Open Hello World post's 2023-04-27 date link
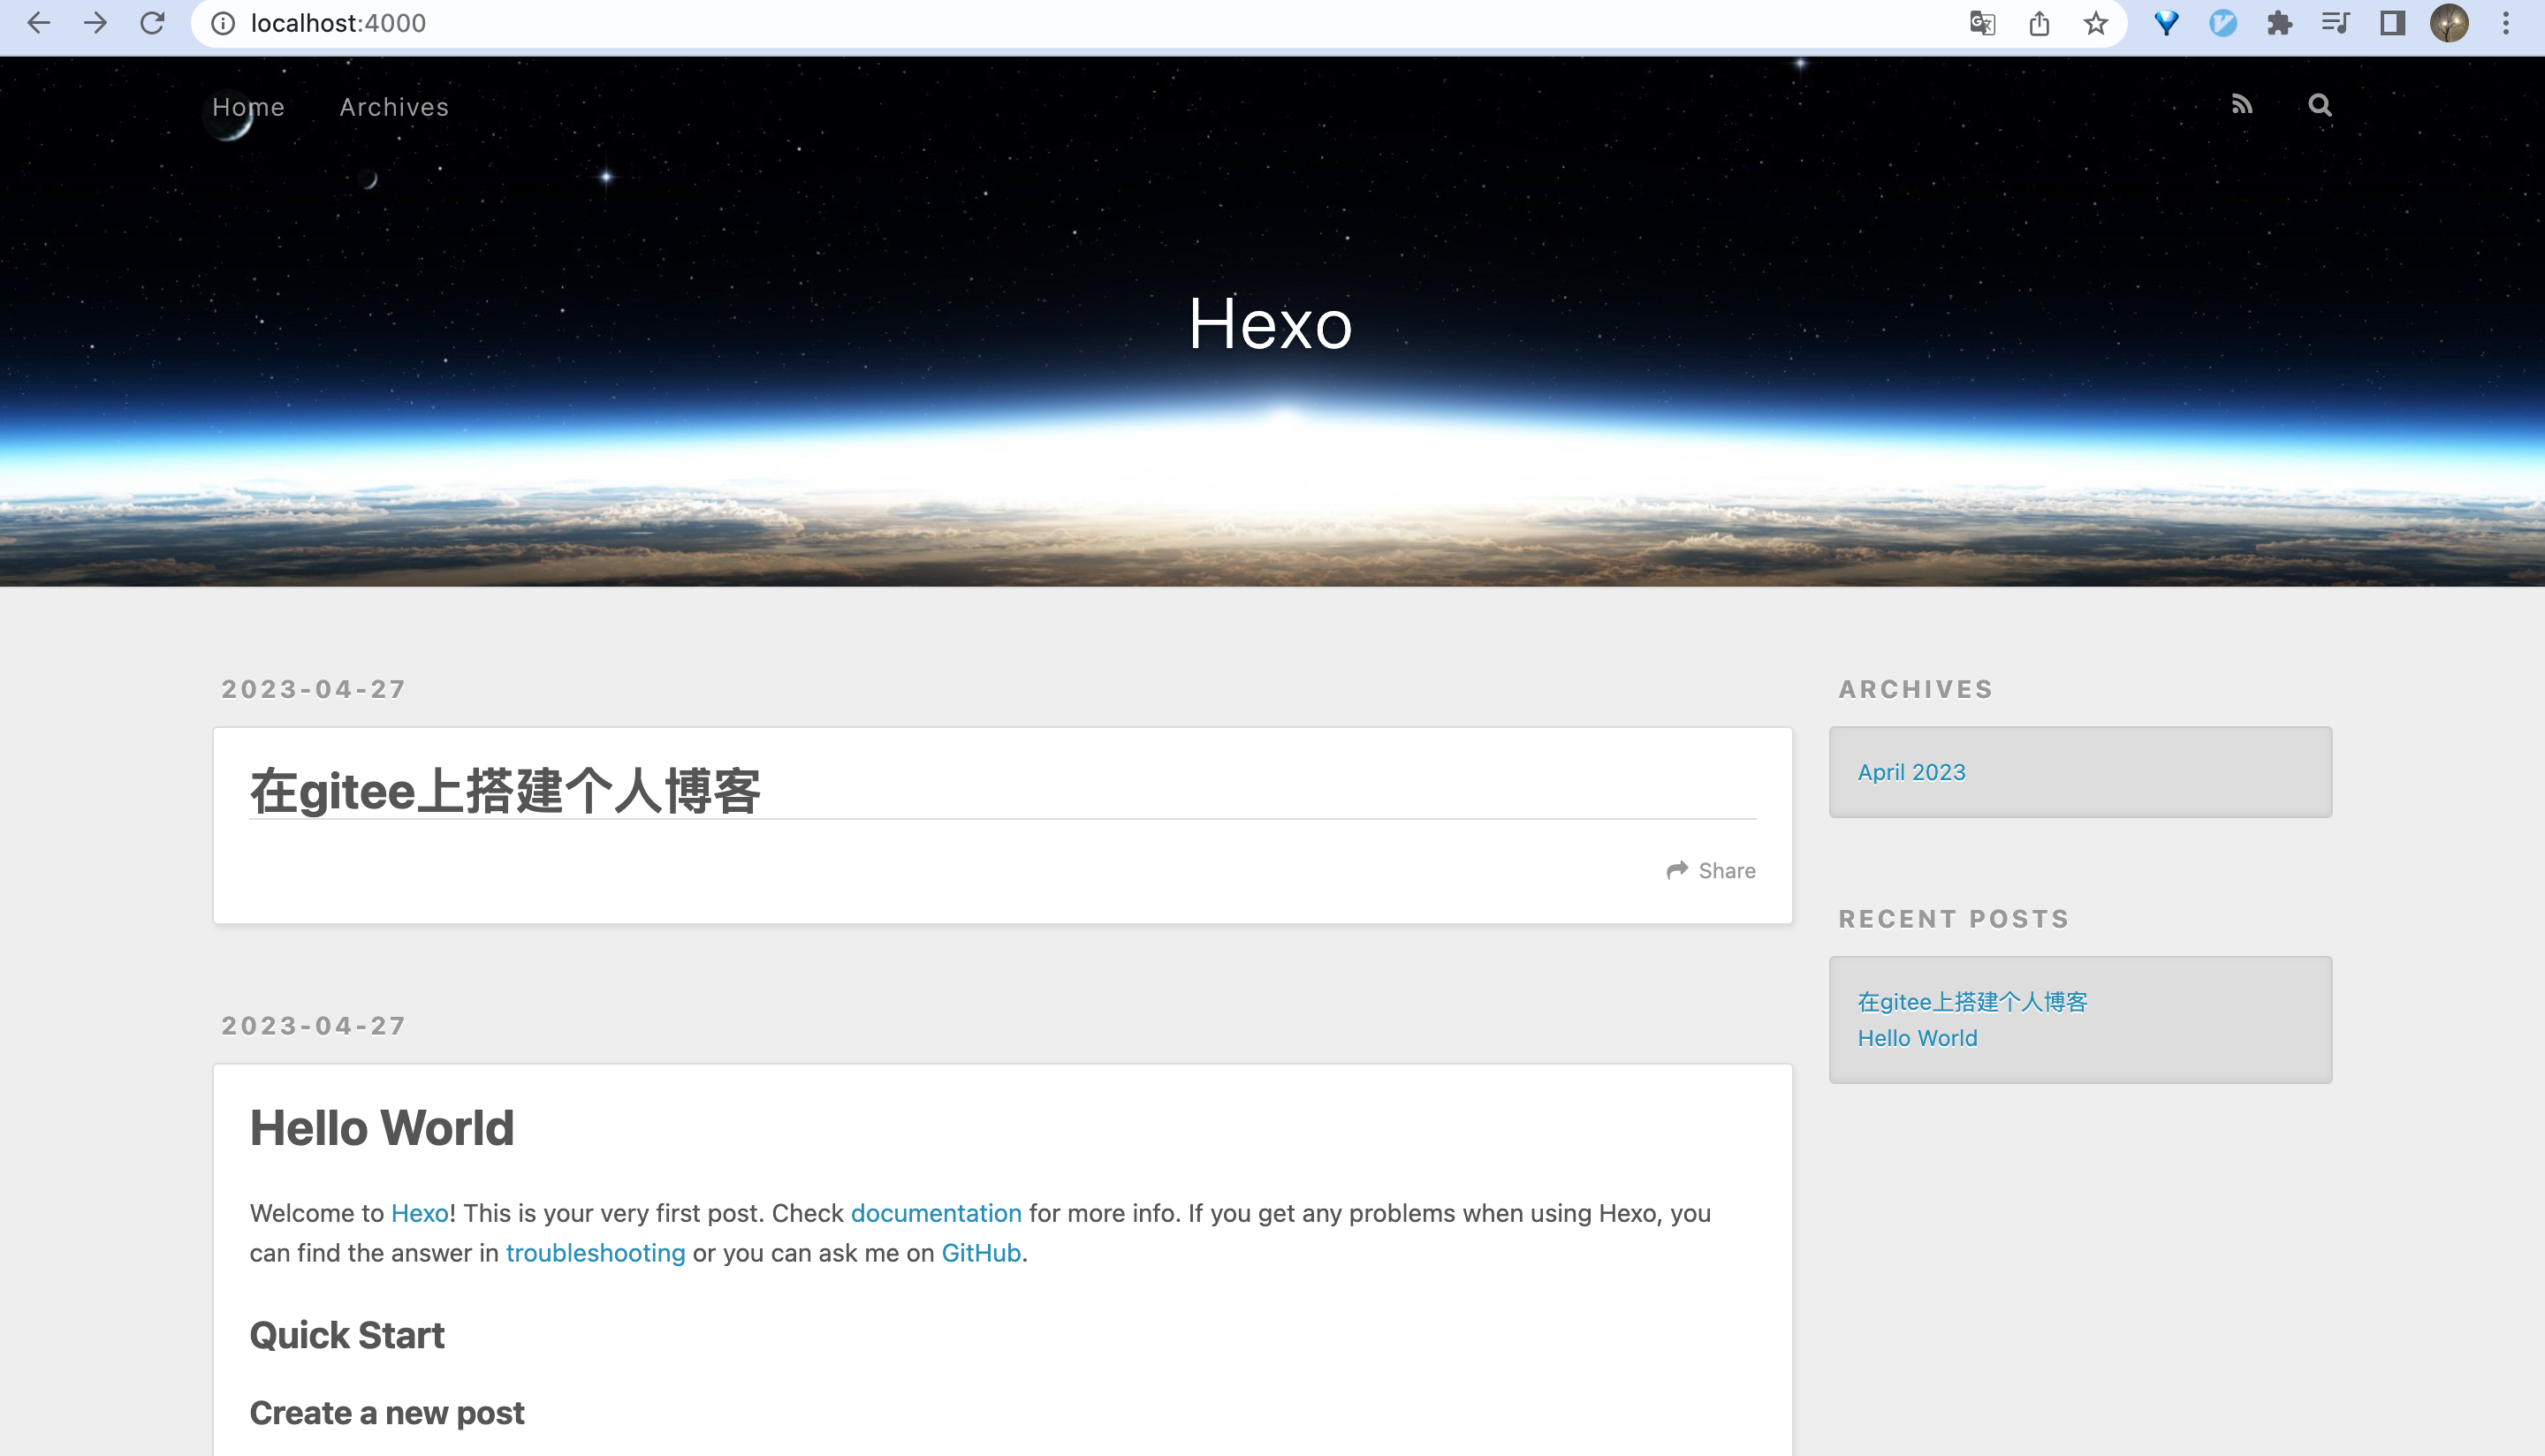This screenshot has width=2545, height=1456. [x=314, y=1026]
